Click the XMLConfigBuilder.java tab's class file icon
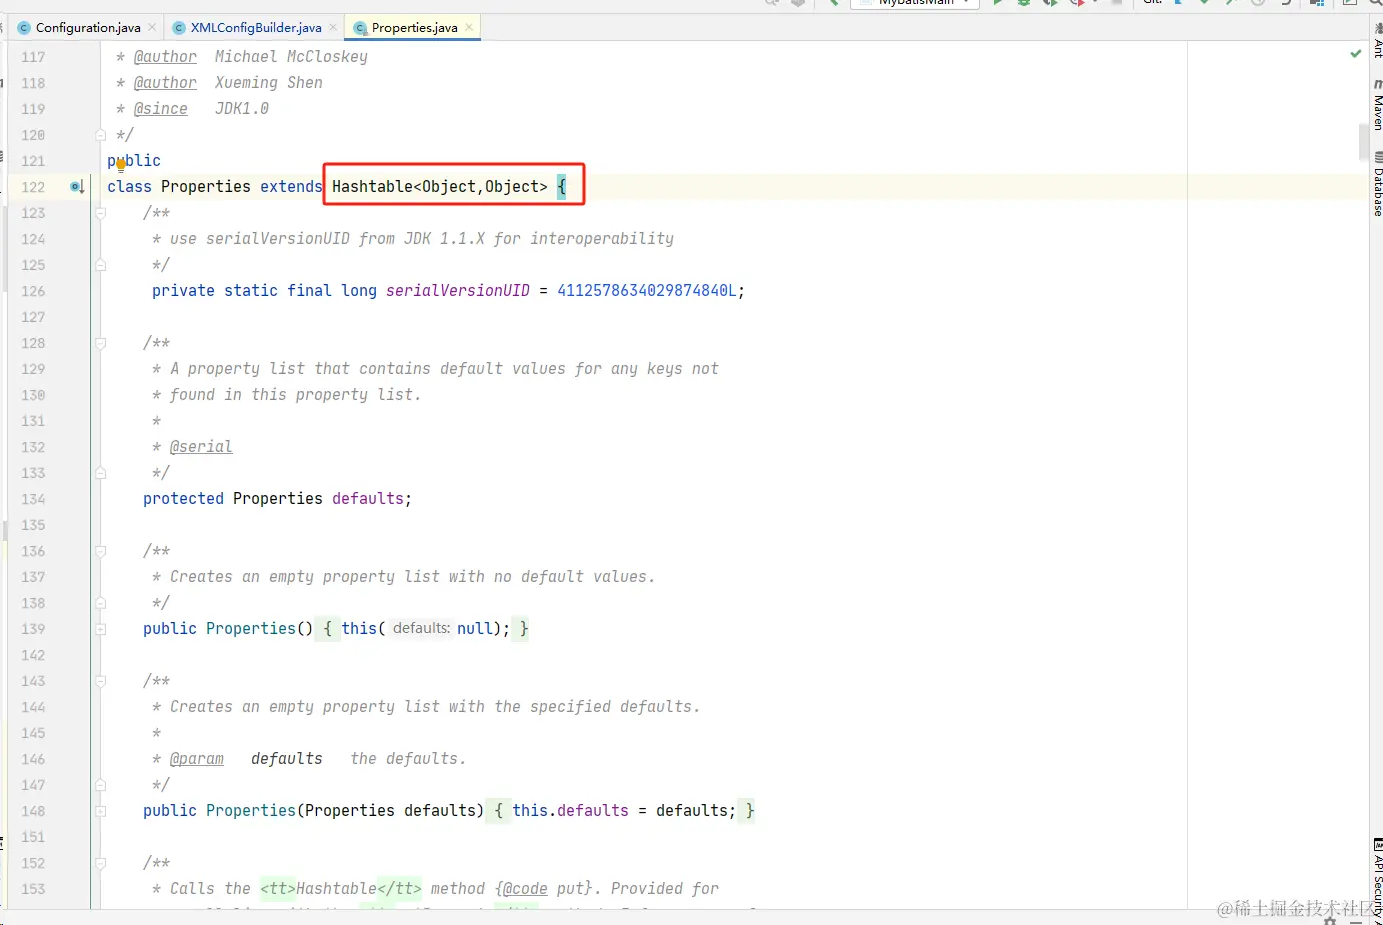This screenshot has height=925, width=1383. click(x=179, y=28)
